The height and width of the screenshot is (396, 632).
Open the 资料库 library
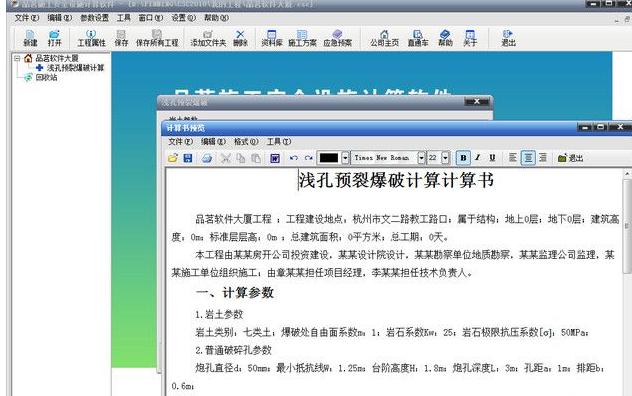click(272, 38)
